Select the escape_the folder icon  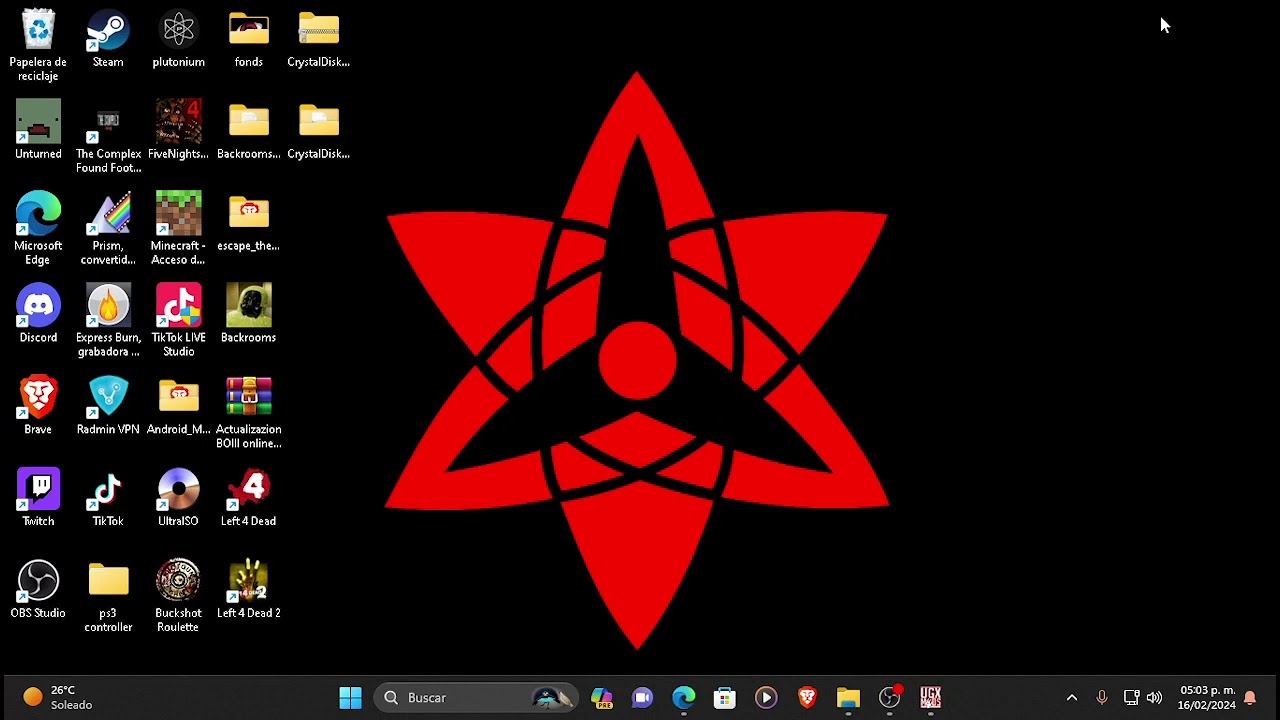pyautogui.click(x=248, y=214)
